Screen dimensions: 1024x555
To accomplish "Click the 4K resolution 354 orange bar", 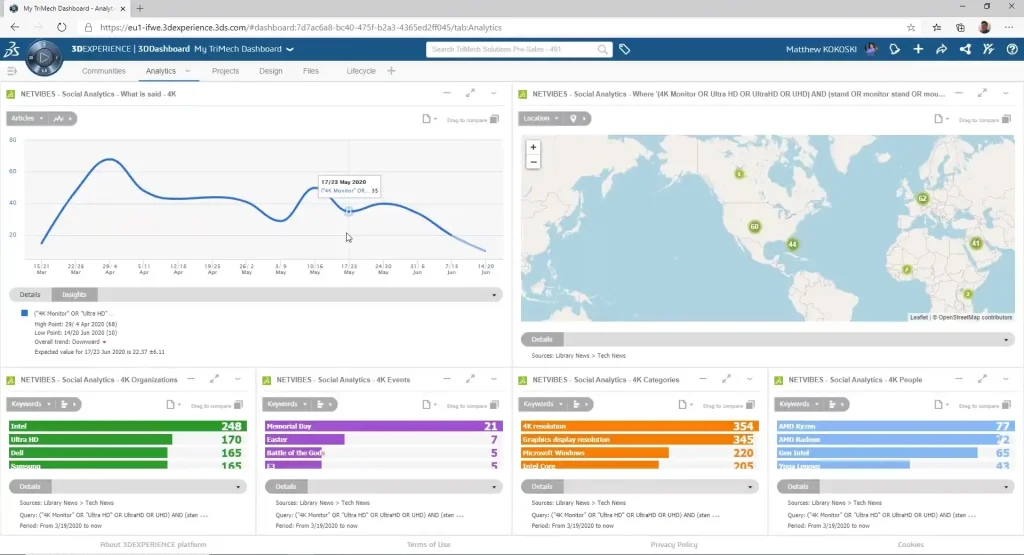I will (x=639, y=426).
